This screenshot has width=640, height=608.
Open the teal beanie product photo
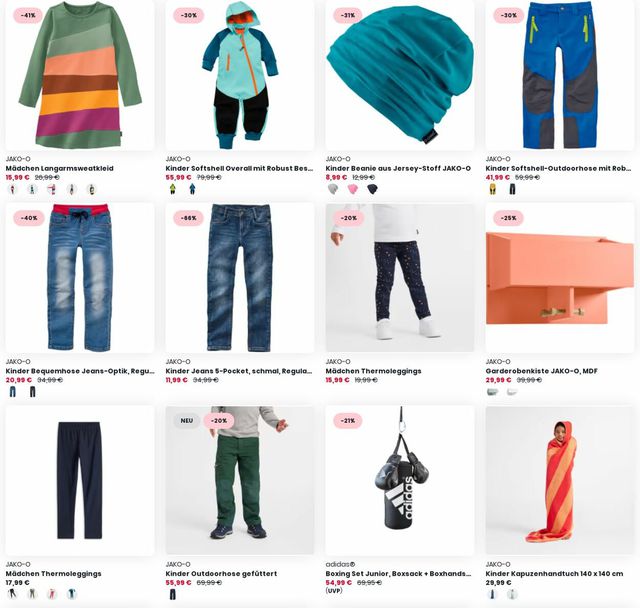point(400,75)
